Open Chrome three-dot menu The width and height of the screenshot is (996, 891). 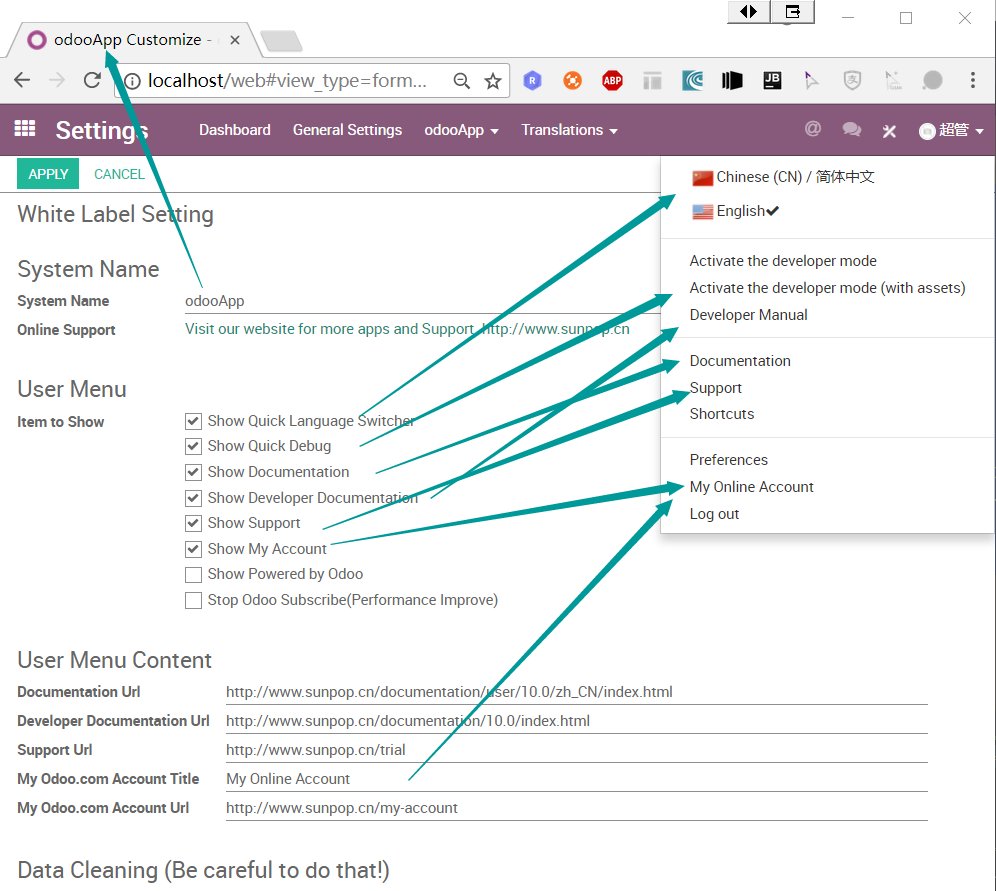tap(972, 81)
